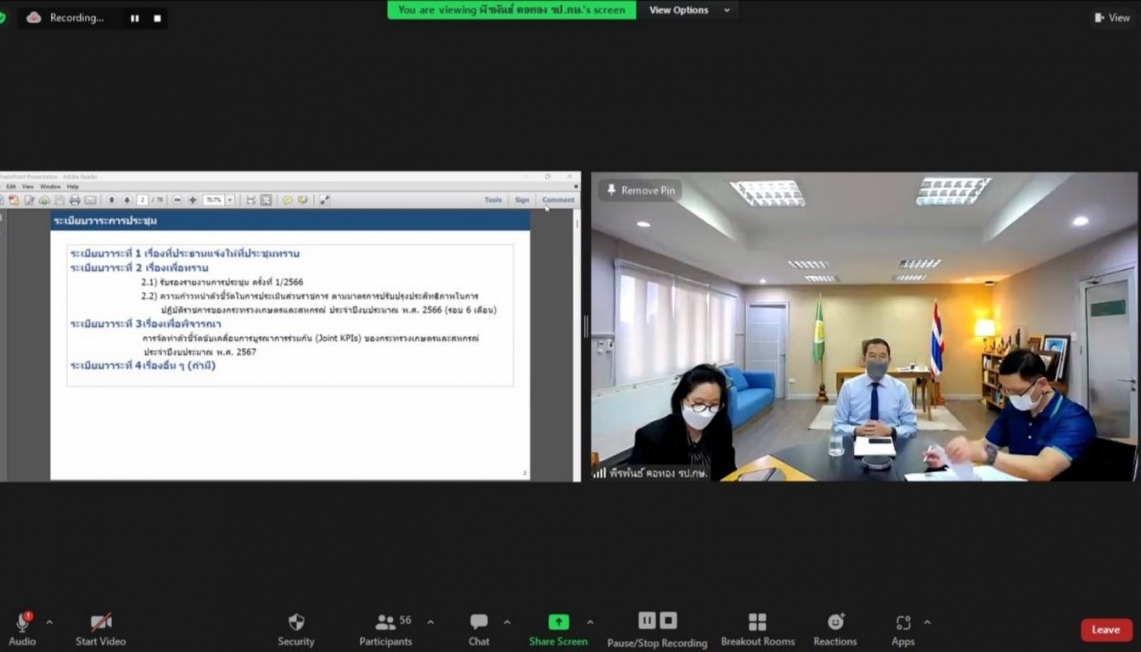
Task: Click the page number field in Reader
Action: (x=143, y=200)
